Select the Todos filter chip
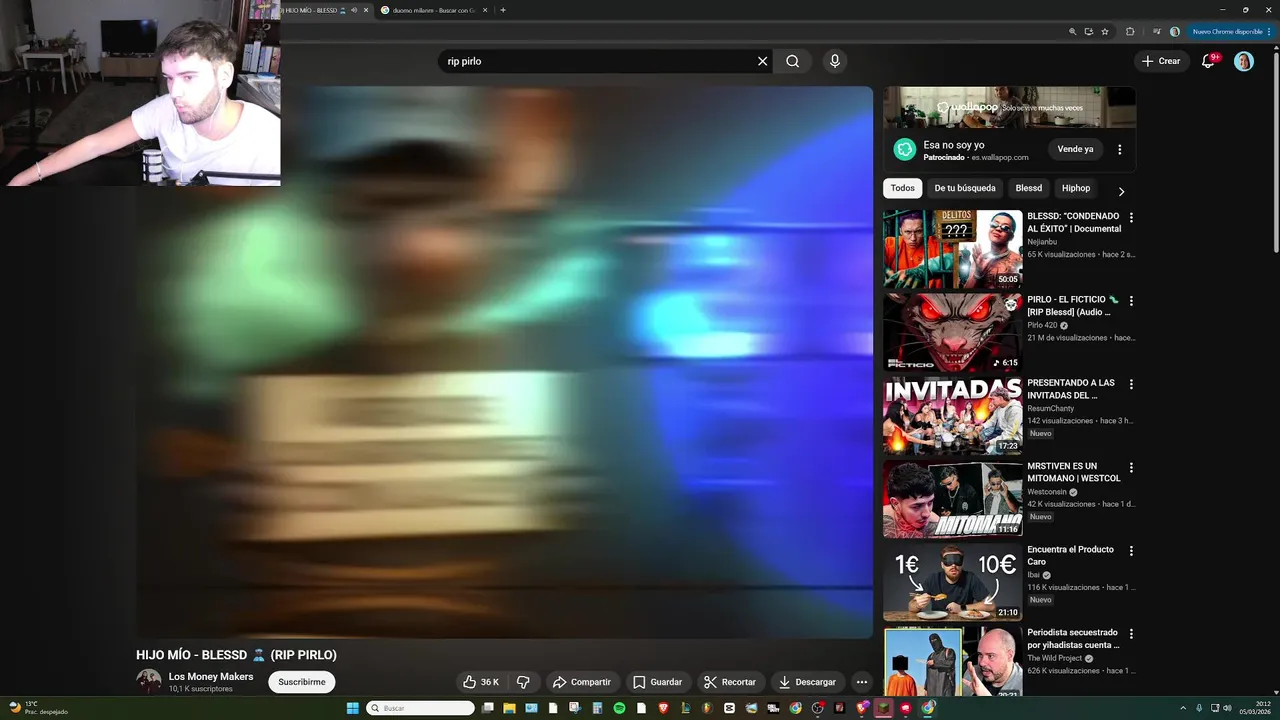 pyautogui.click(x=902, y=188)
